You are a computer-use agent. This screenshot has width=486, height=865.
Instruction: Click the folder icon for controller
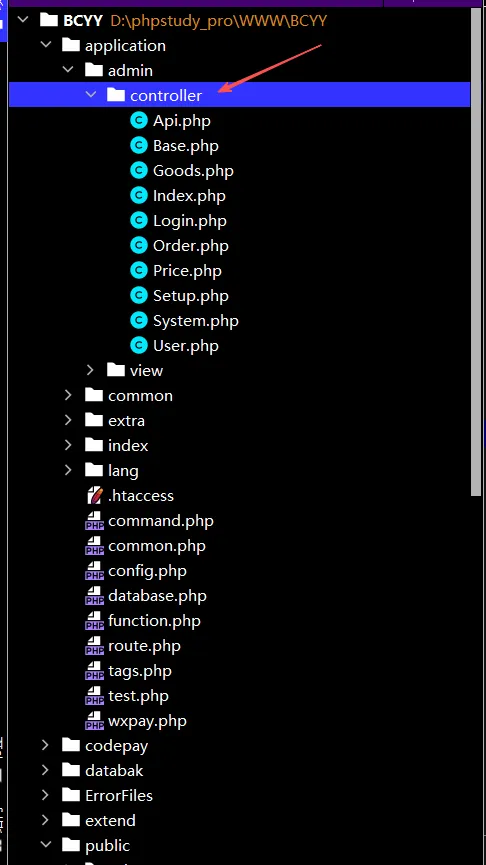coord(116,95)
